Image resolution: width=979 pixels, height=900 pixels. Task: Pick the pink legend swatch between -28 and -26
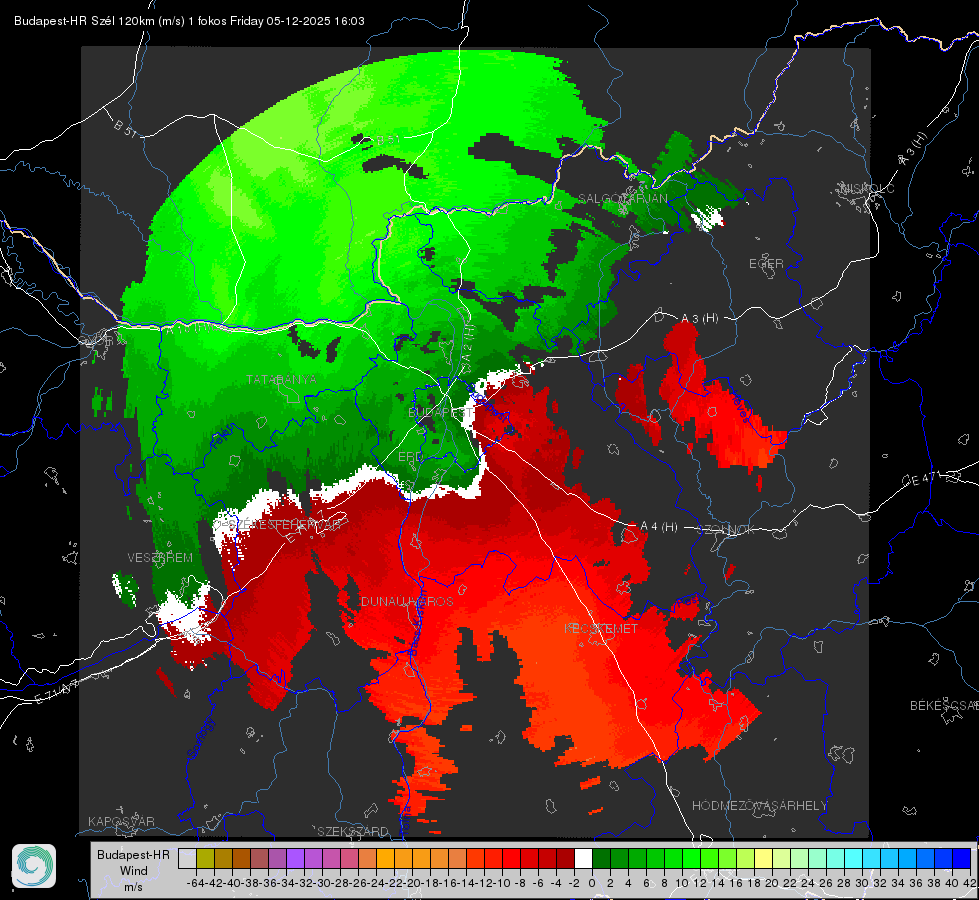(349, 859)
